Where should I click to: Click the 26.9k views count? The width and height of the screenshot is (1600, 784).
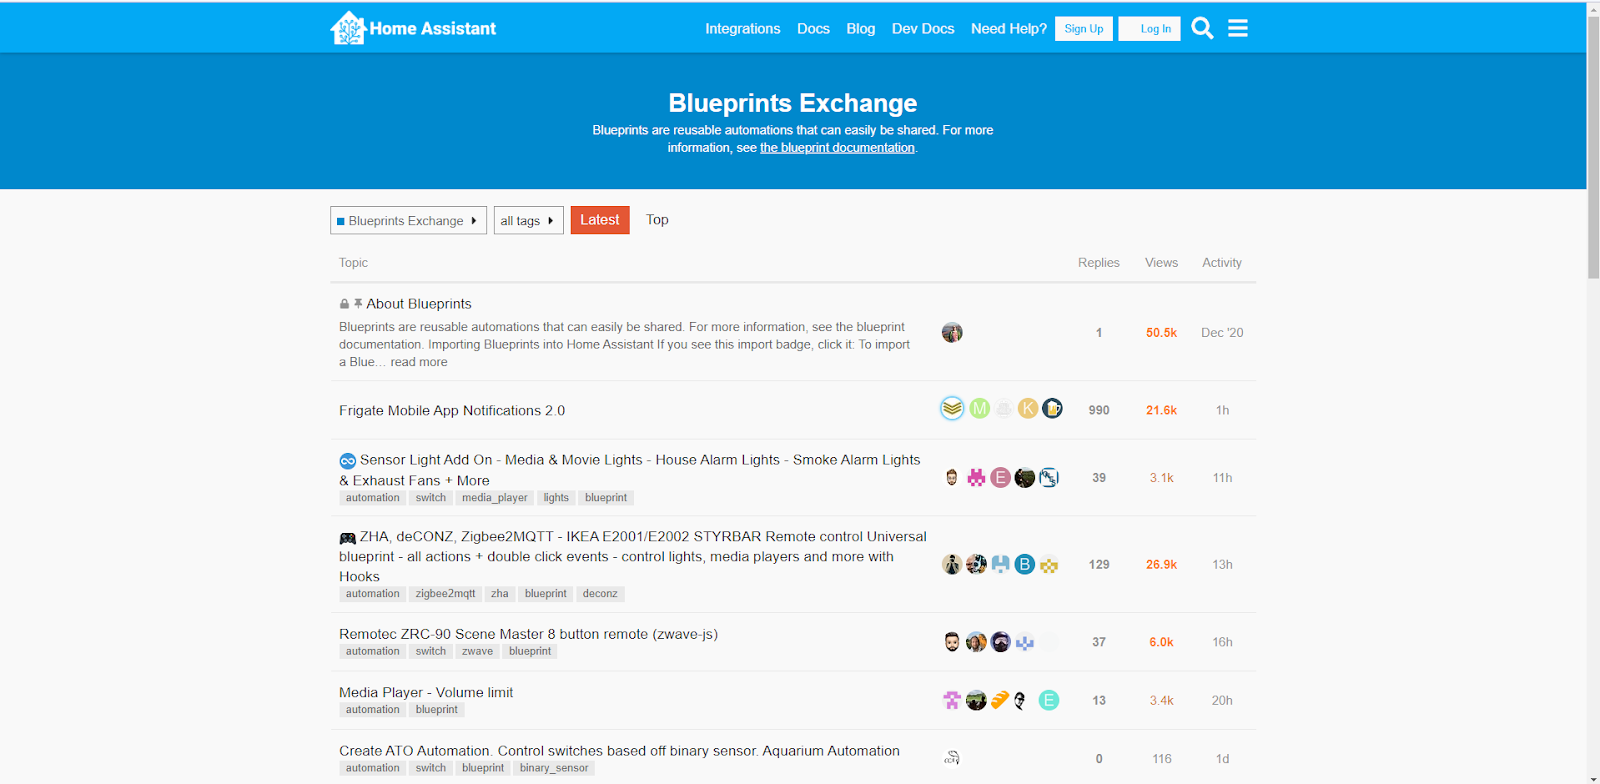pyautogui.click(x=1161, y=565)
